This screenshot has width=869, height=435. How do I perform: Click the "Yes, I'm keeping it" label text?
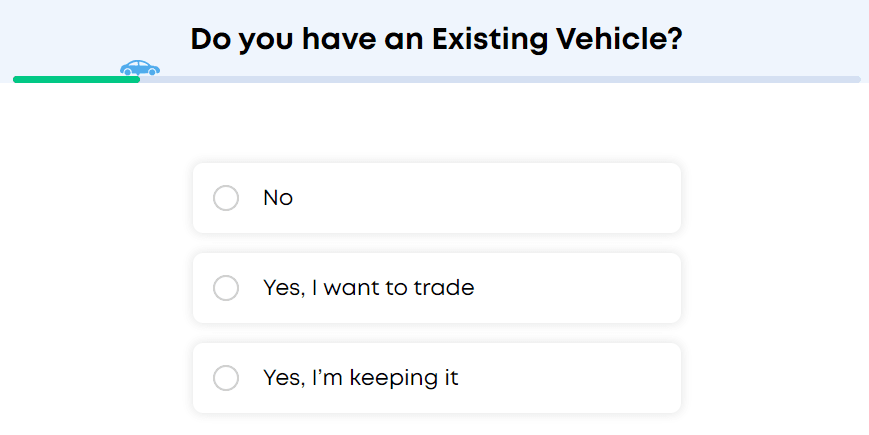click(360, 378)
